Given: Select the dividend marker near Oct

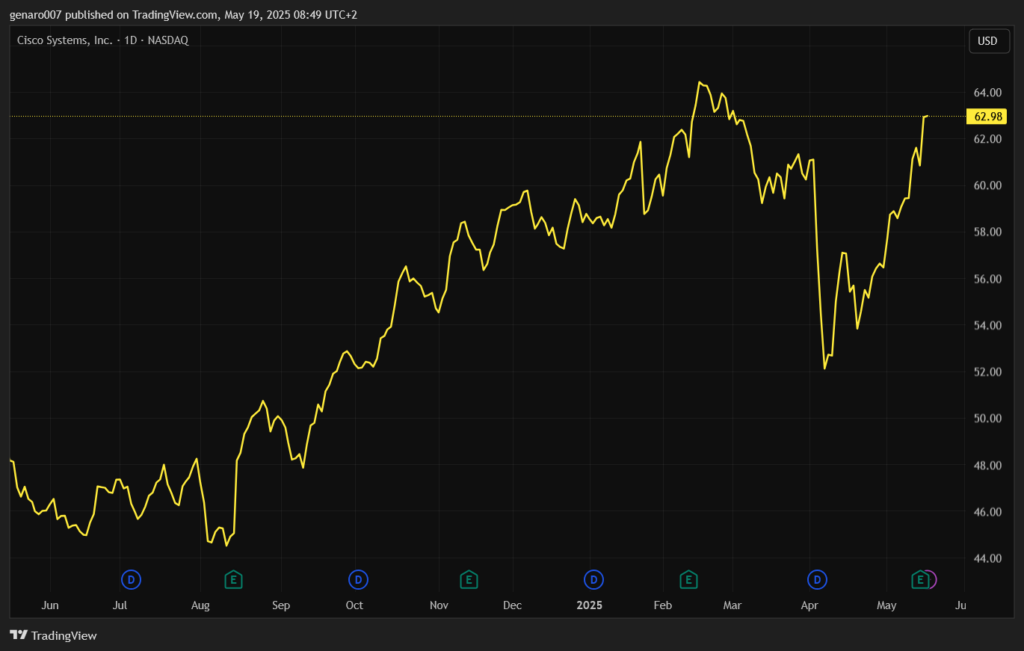Looking at the screenshot, I should pos(358,579).
